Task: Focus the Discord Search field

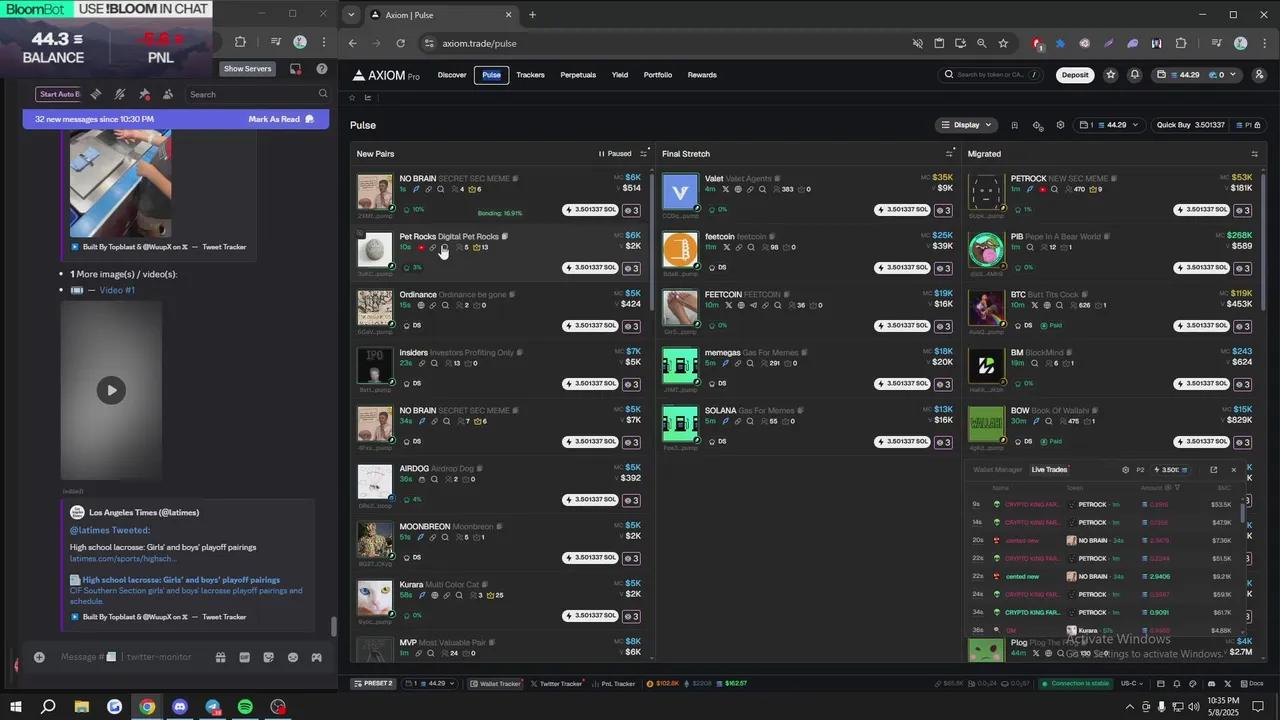Action: click(258, 94)
